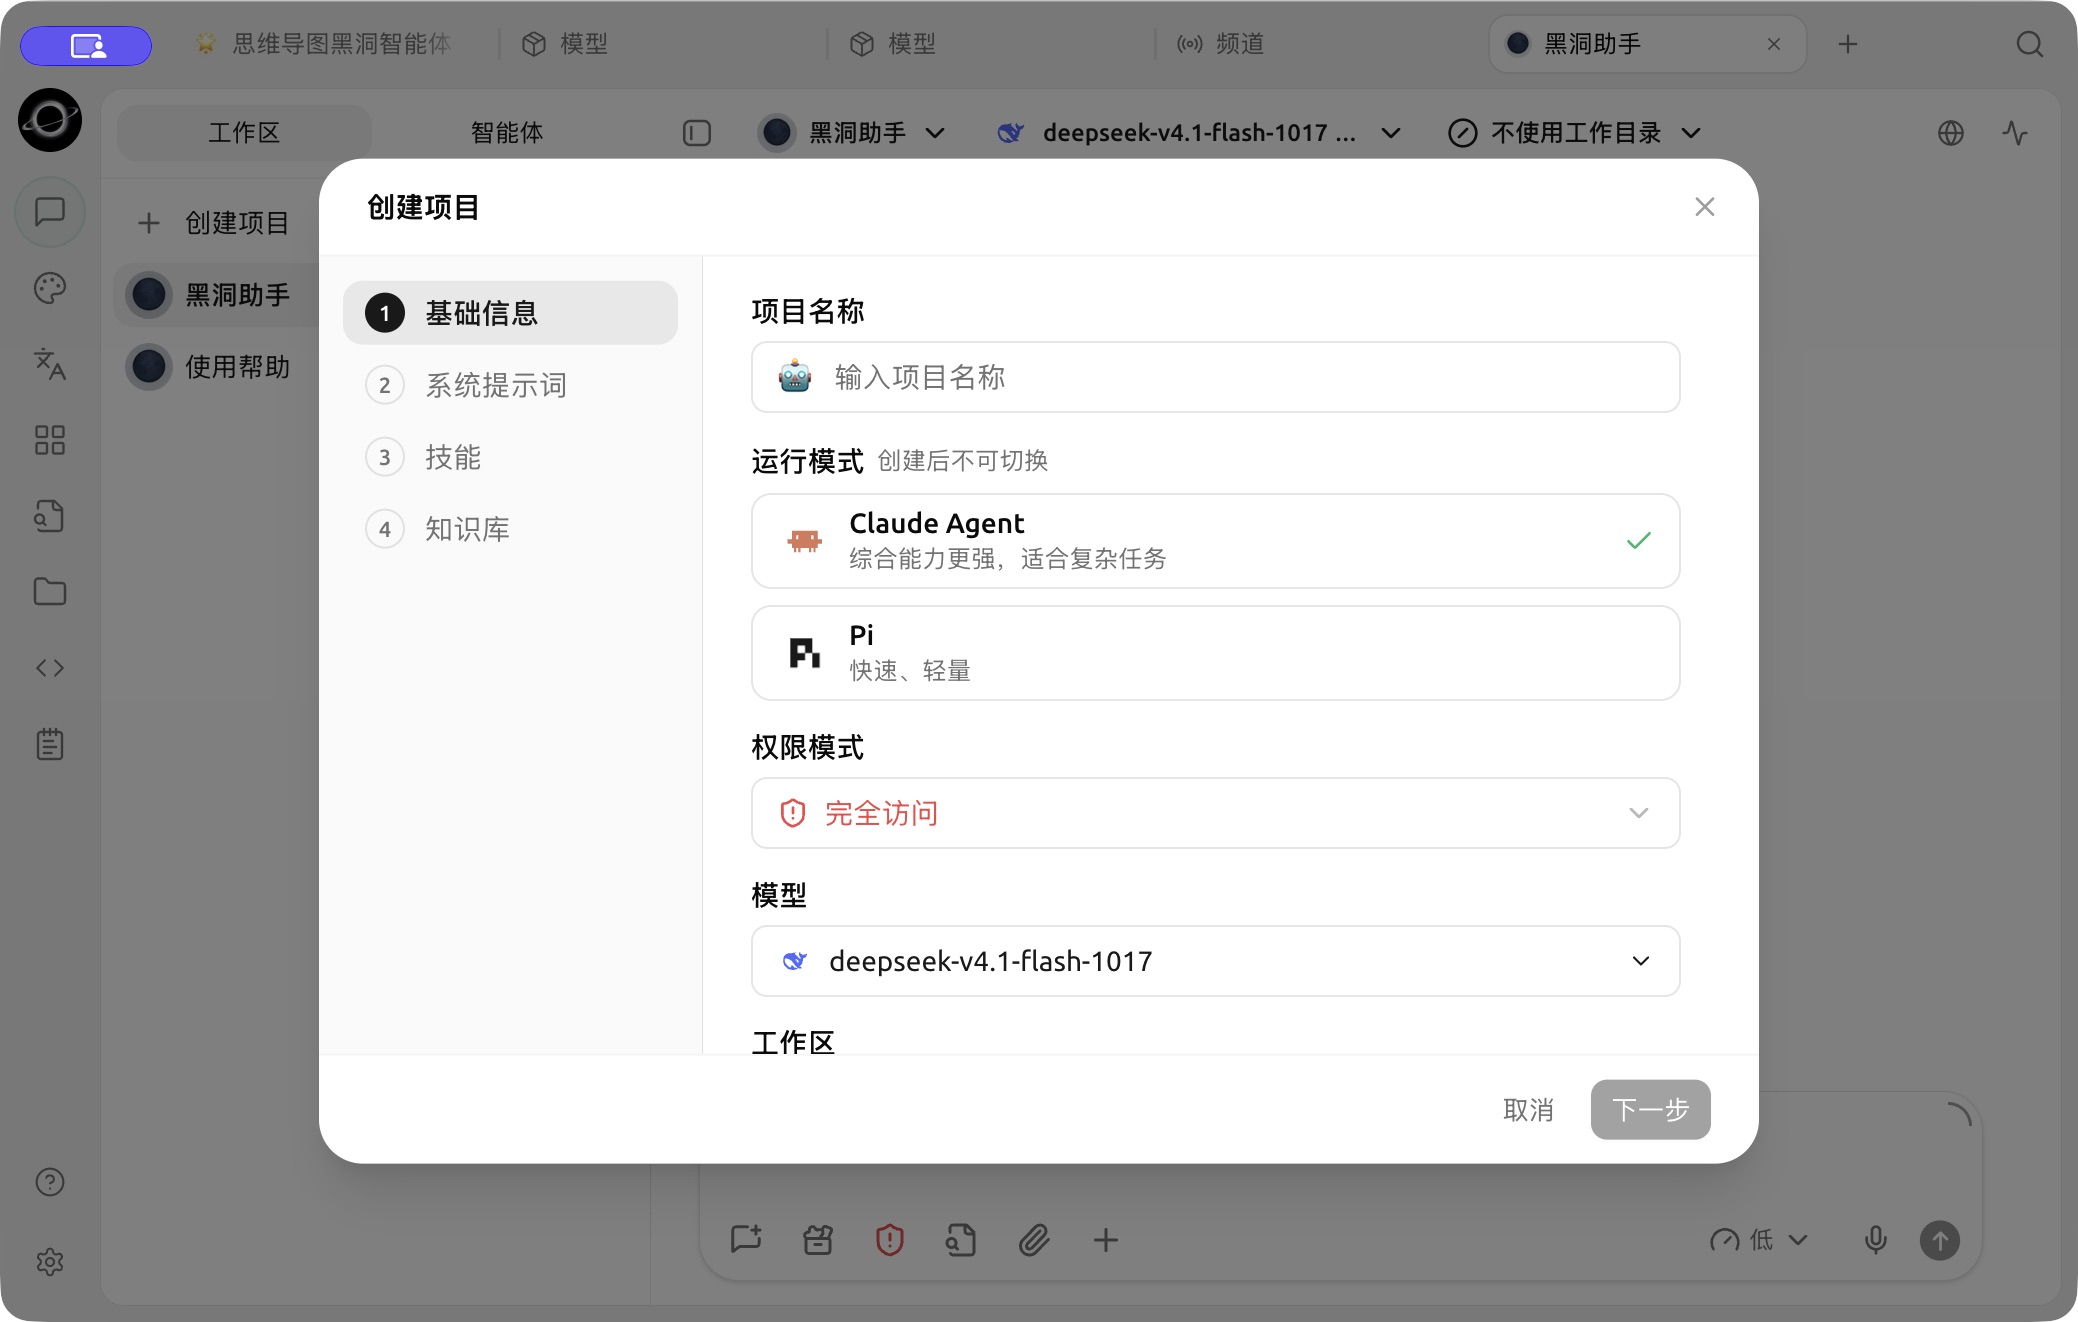
Task: Toggle the sidebar panel icon
Action: point(697,133)
